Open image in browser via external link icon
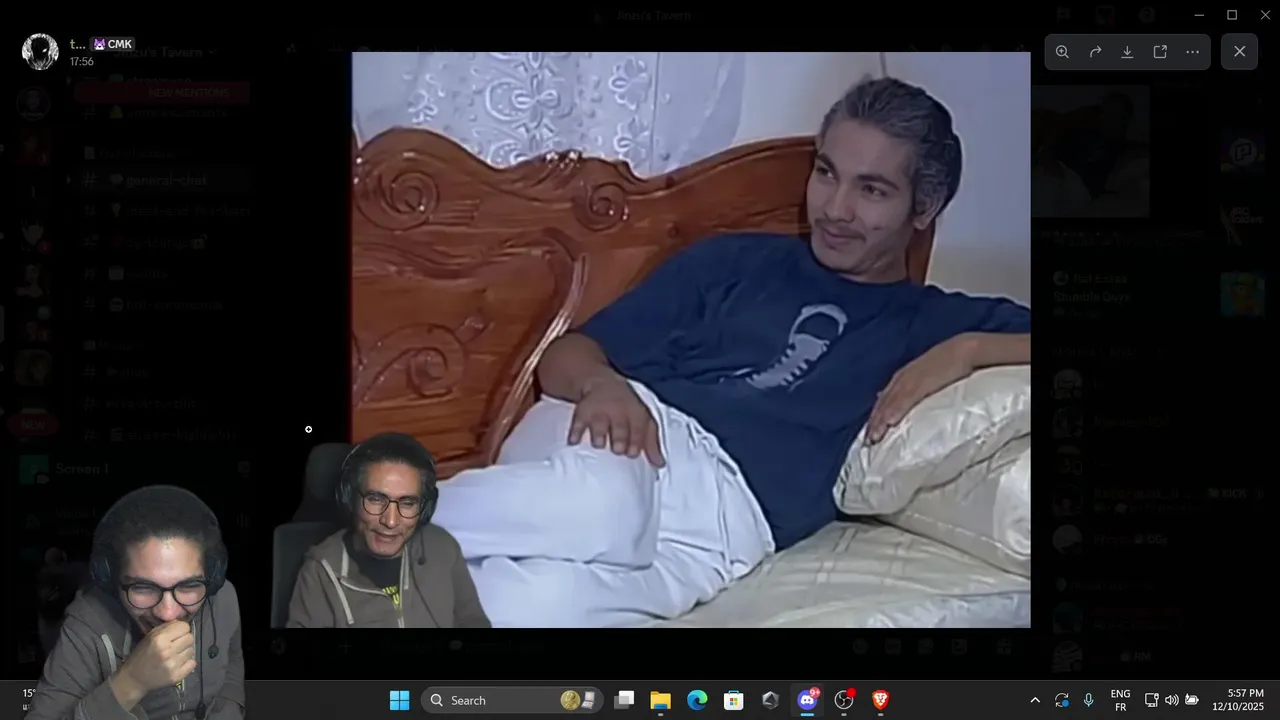Screen dimensions: 1280x720 (1160, 52)
